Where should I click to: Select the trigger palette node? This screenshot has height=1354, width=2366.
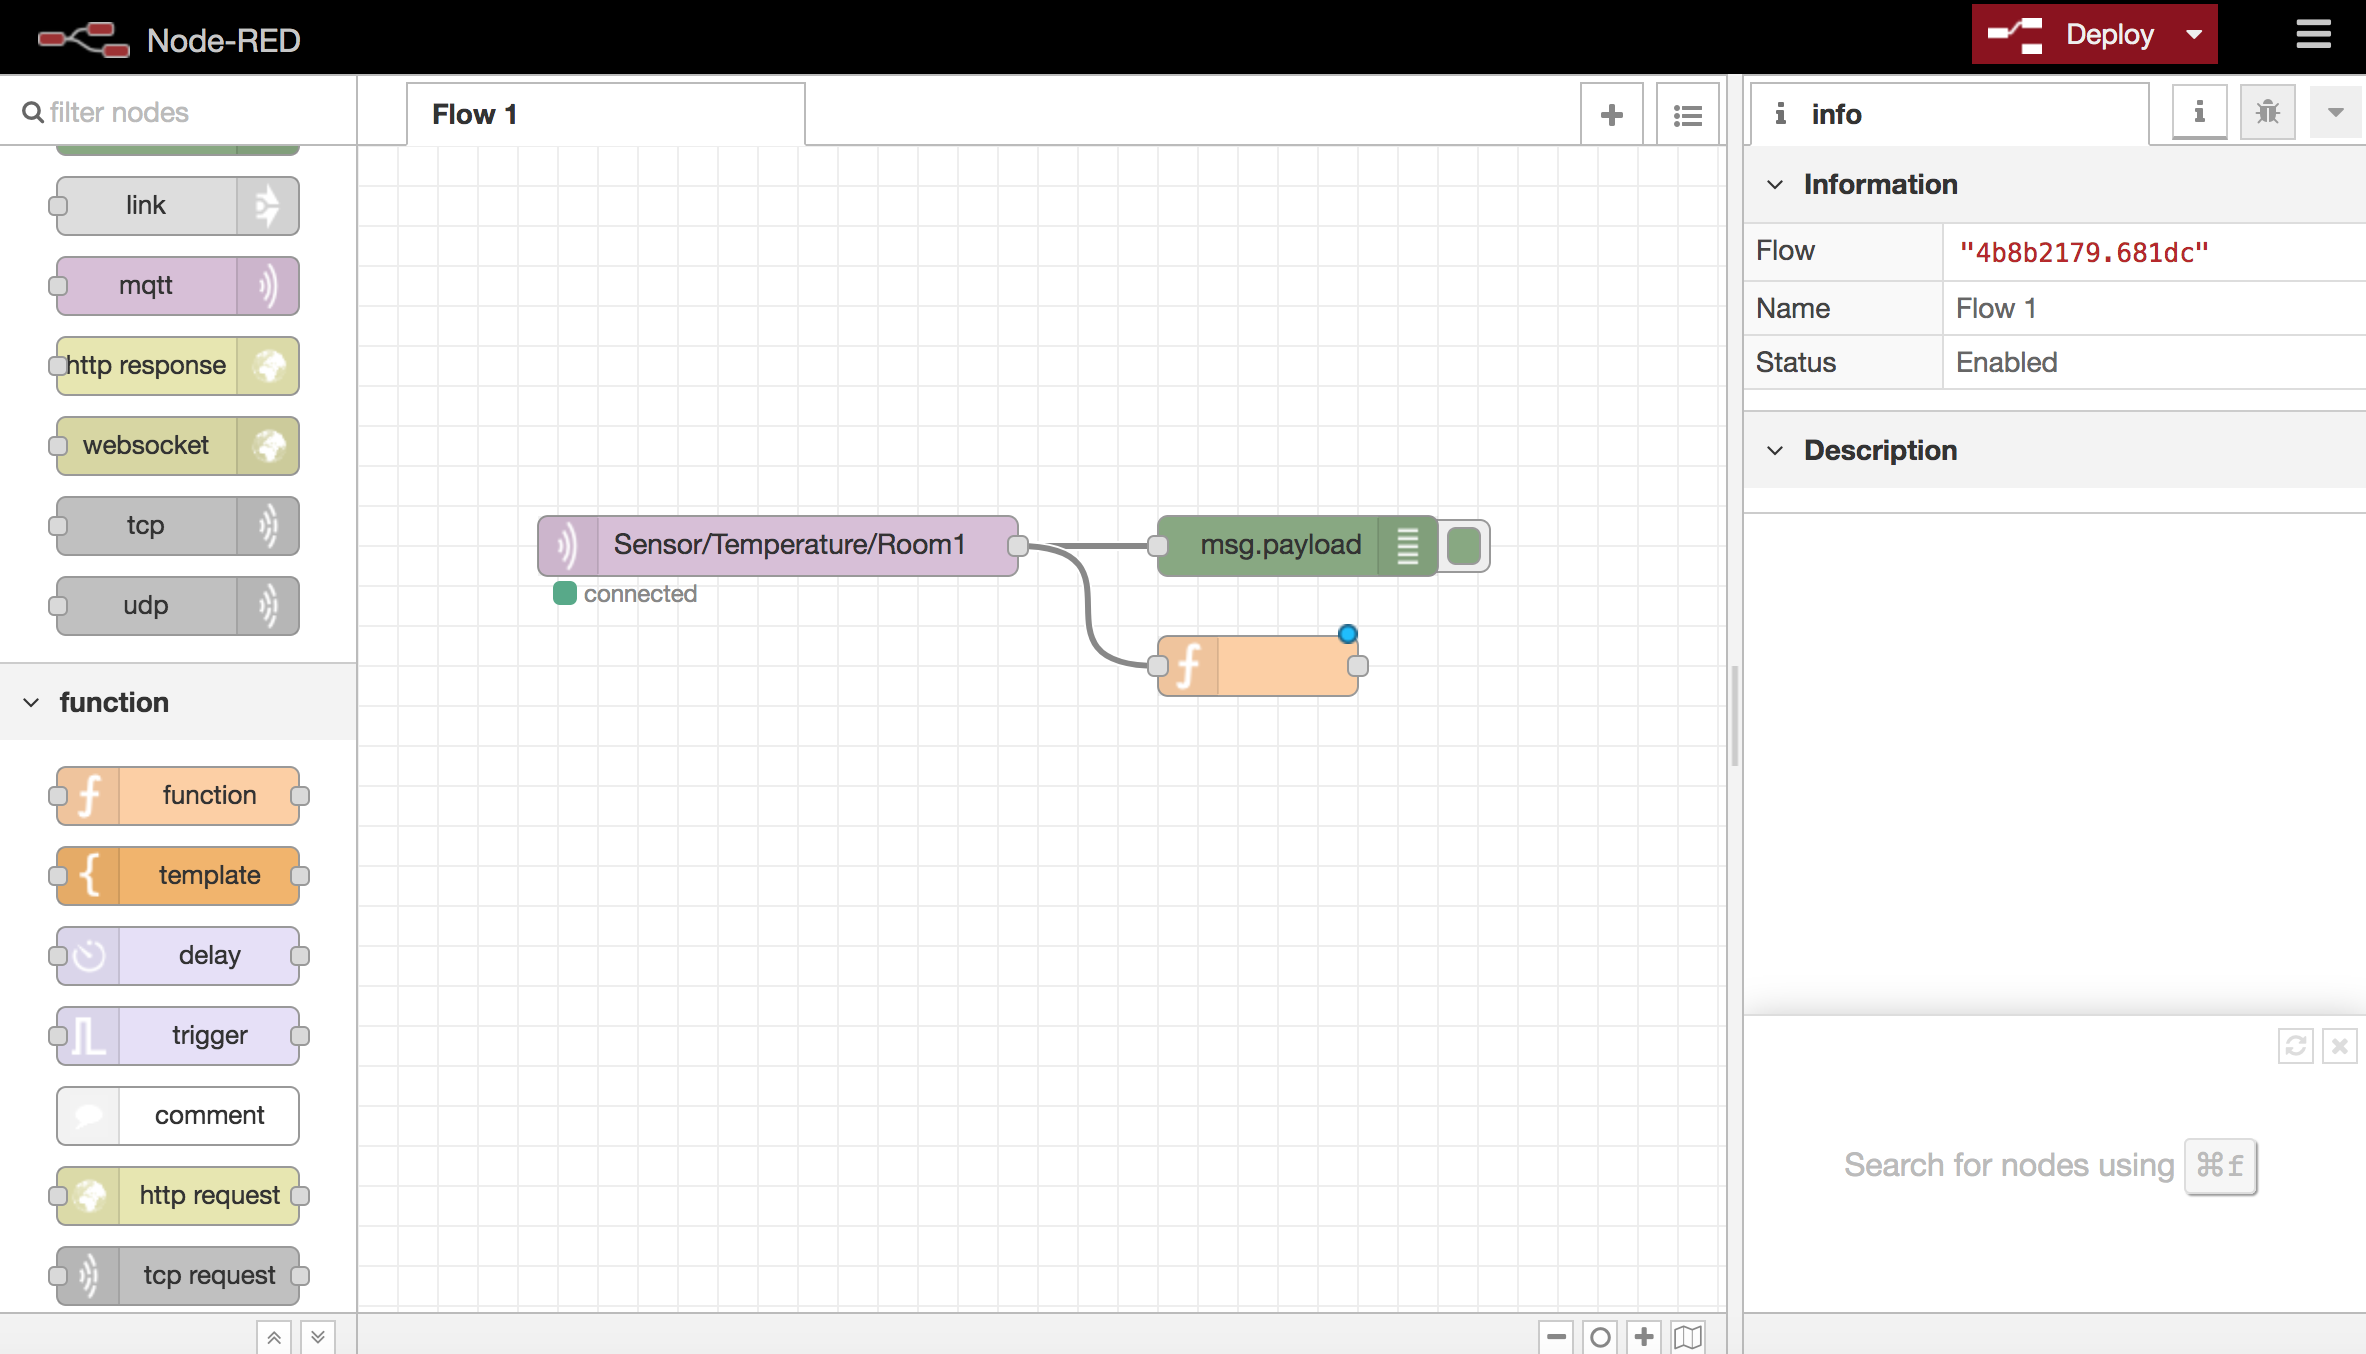(178, 1036)
